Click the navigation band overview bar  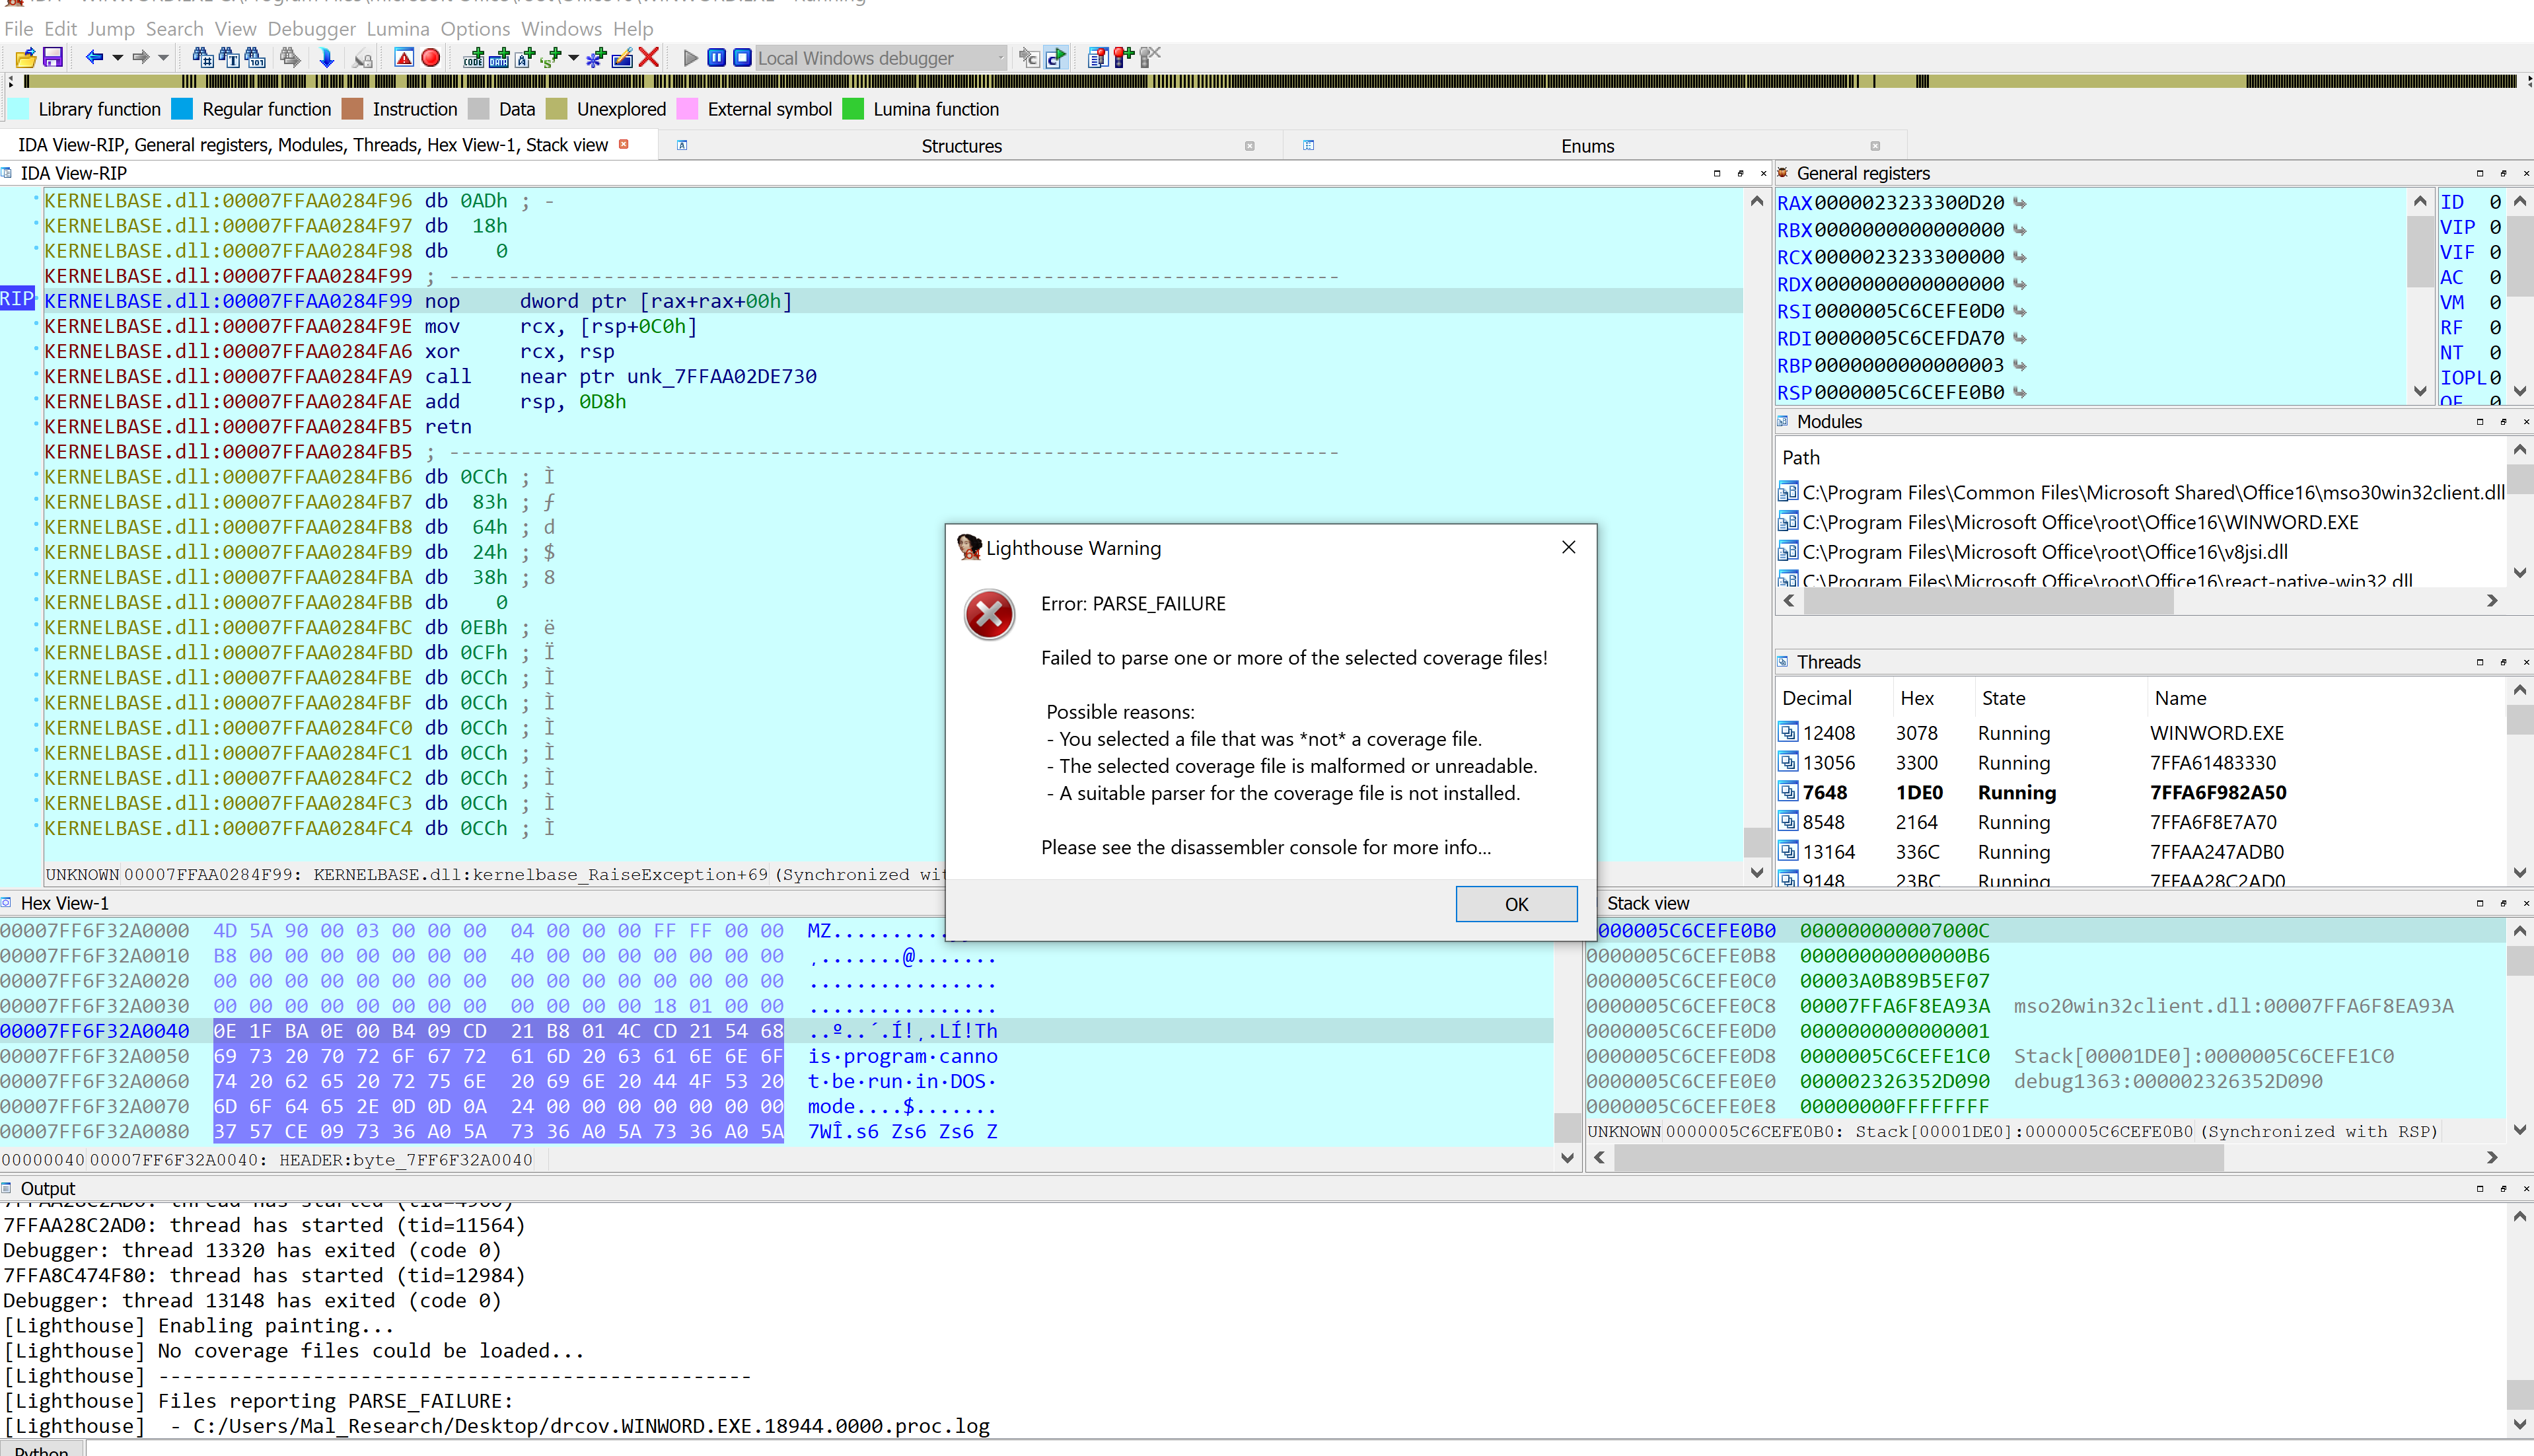click(x=1270, y=82)
